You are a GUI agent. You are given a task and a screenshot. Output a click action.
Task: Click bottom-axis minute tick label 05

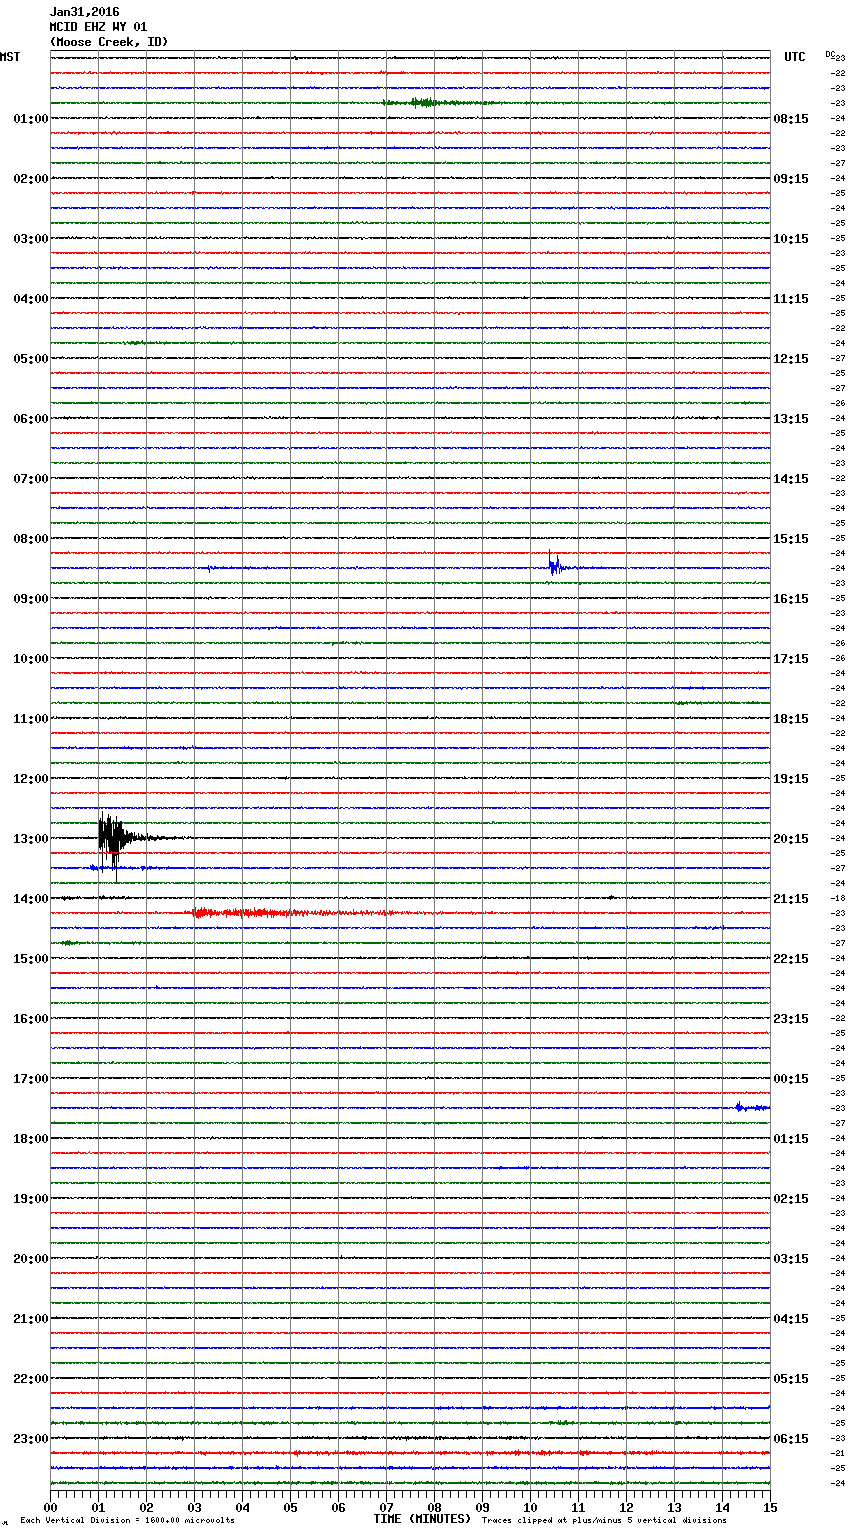point(290,1508)
